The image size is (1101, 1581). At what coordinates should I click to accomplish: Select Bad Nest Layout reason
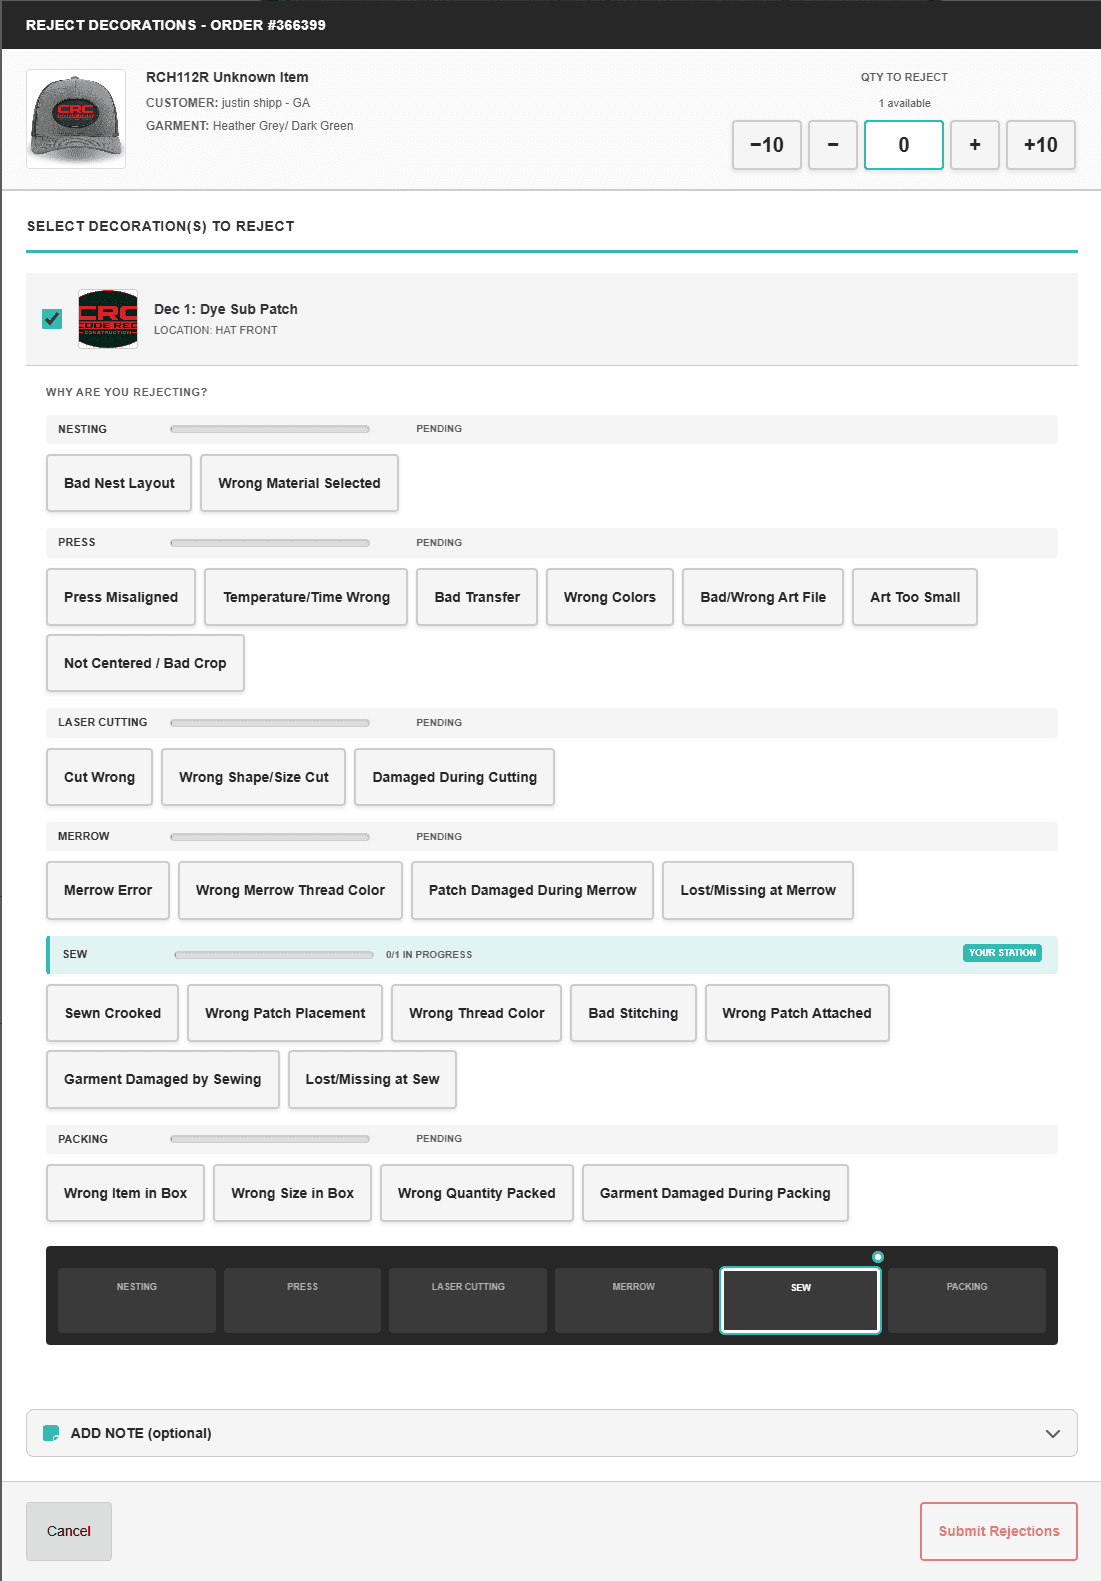coord(119,483)
